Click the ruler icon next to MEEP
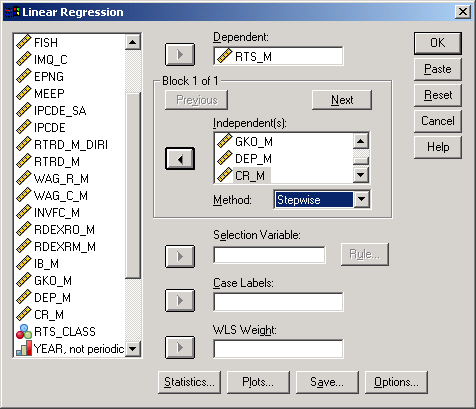 pyautogui.click(x=24, y=93)
